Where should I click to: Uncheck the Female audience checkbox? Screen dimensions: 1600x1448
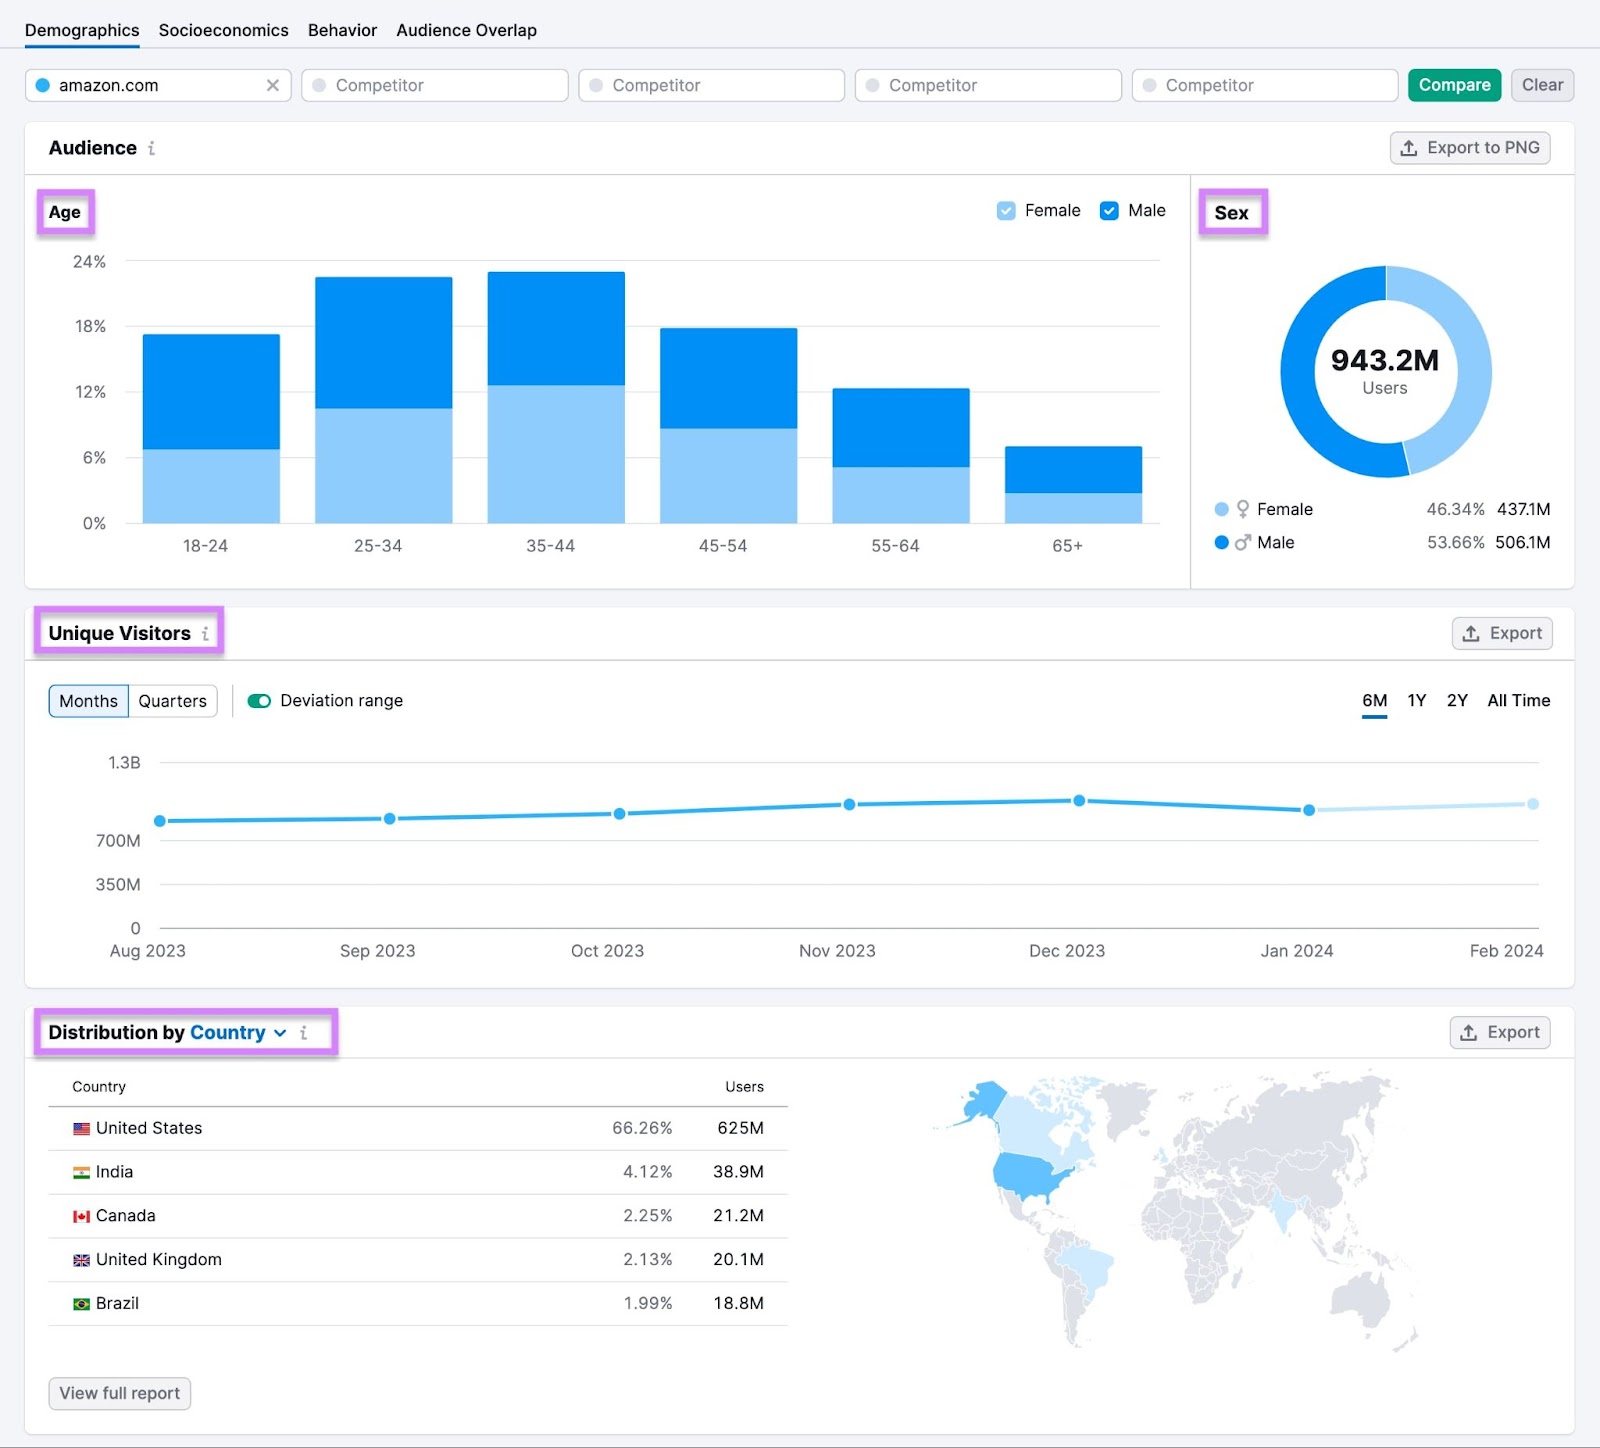(x=1005, y=210)
